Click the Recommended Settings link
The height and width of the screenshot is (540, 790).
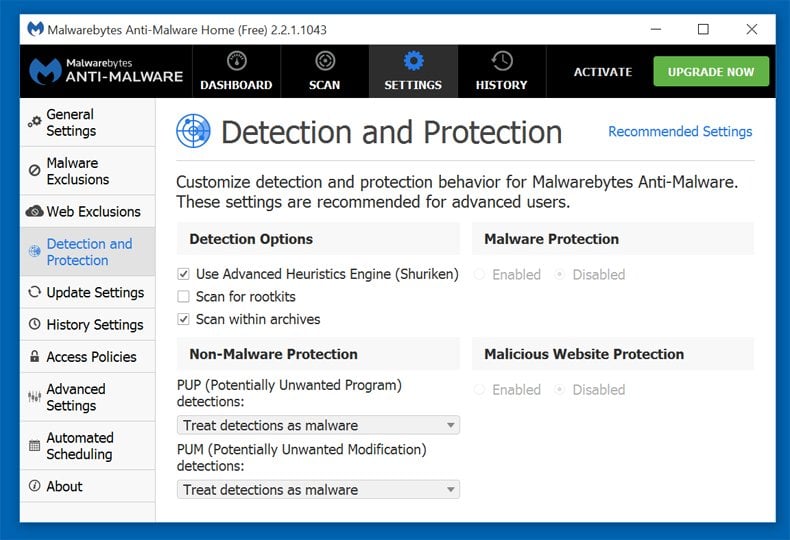[x=680, y=131]
